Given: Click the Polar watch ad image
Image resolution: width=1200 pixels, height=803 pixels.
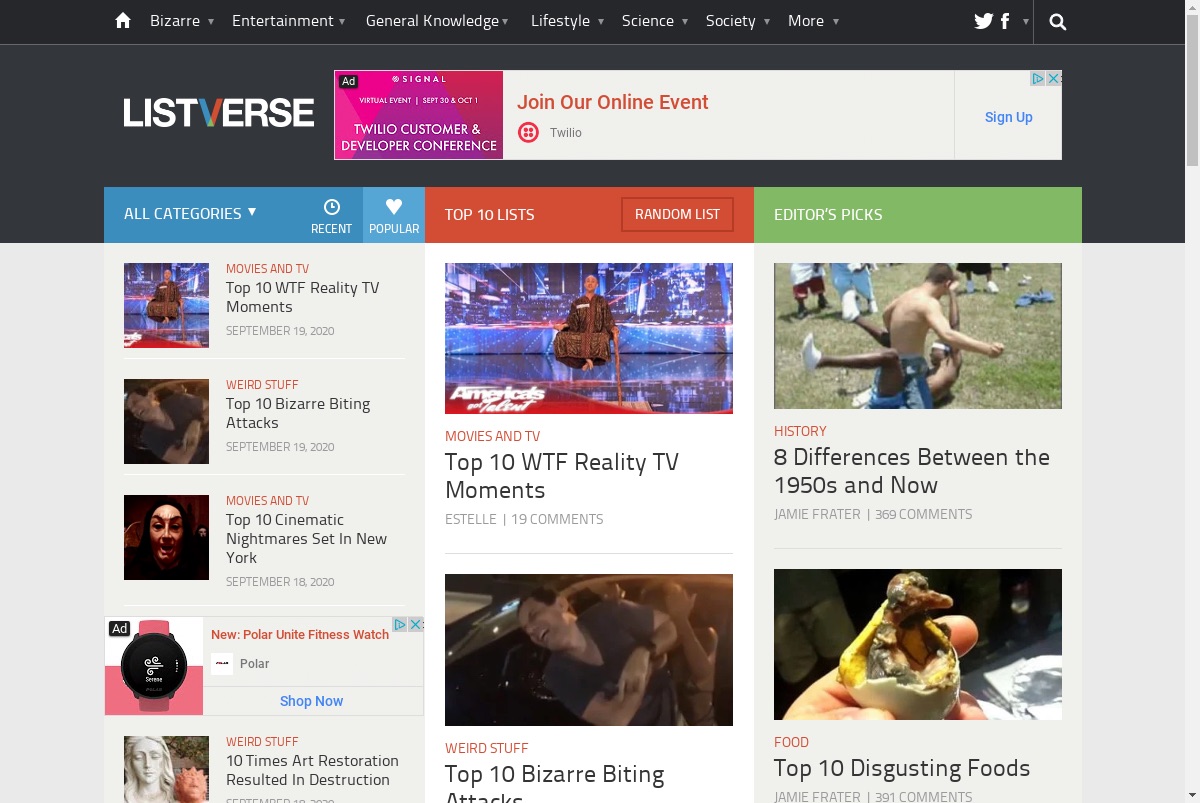Looking at the screenshot, I should click(x=154, y=666).
